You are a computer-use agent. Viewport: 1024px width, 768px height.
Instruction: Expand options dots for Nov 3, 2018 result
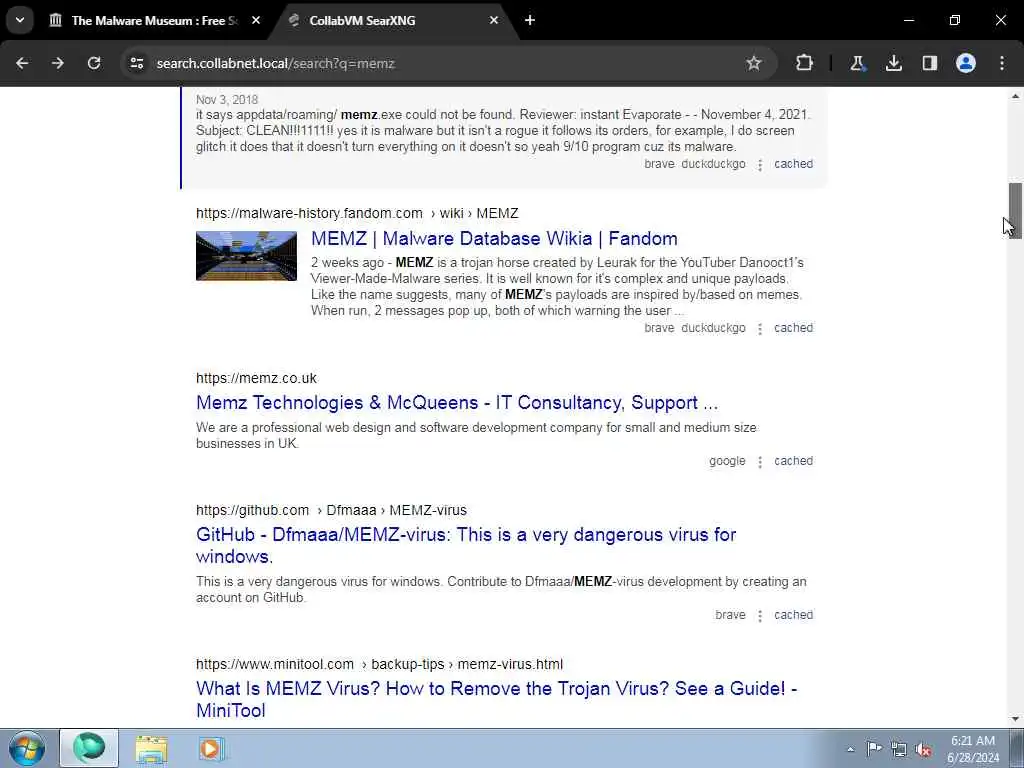[760, 165]
